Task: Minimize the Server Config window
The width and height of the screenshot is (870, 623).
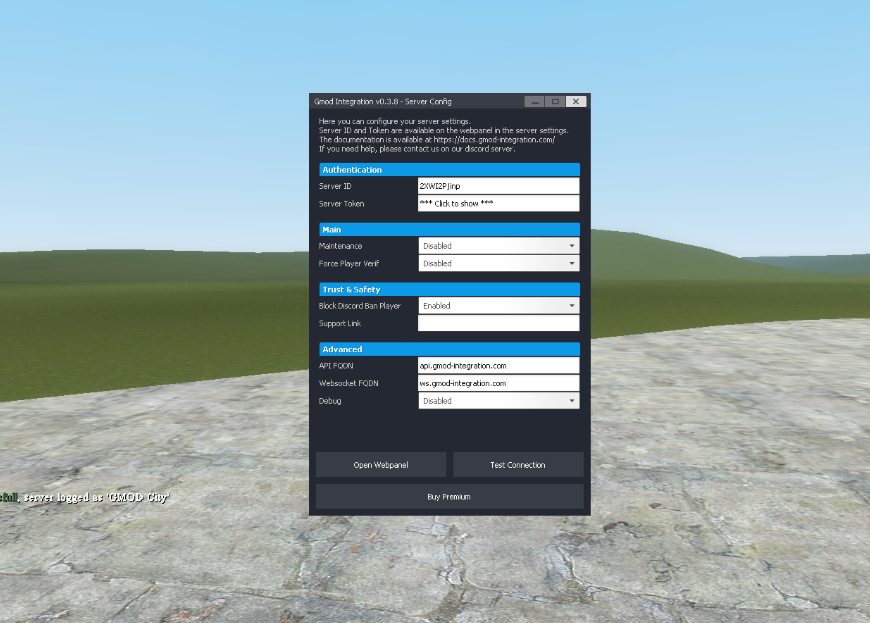Action: (x=535, y=101)
